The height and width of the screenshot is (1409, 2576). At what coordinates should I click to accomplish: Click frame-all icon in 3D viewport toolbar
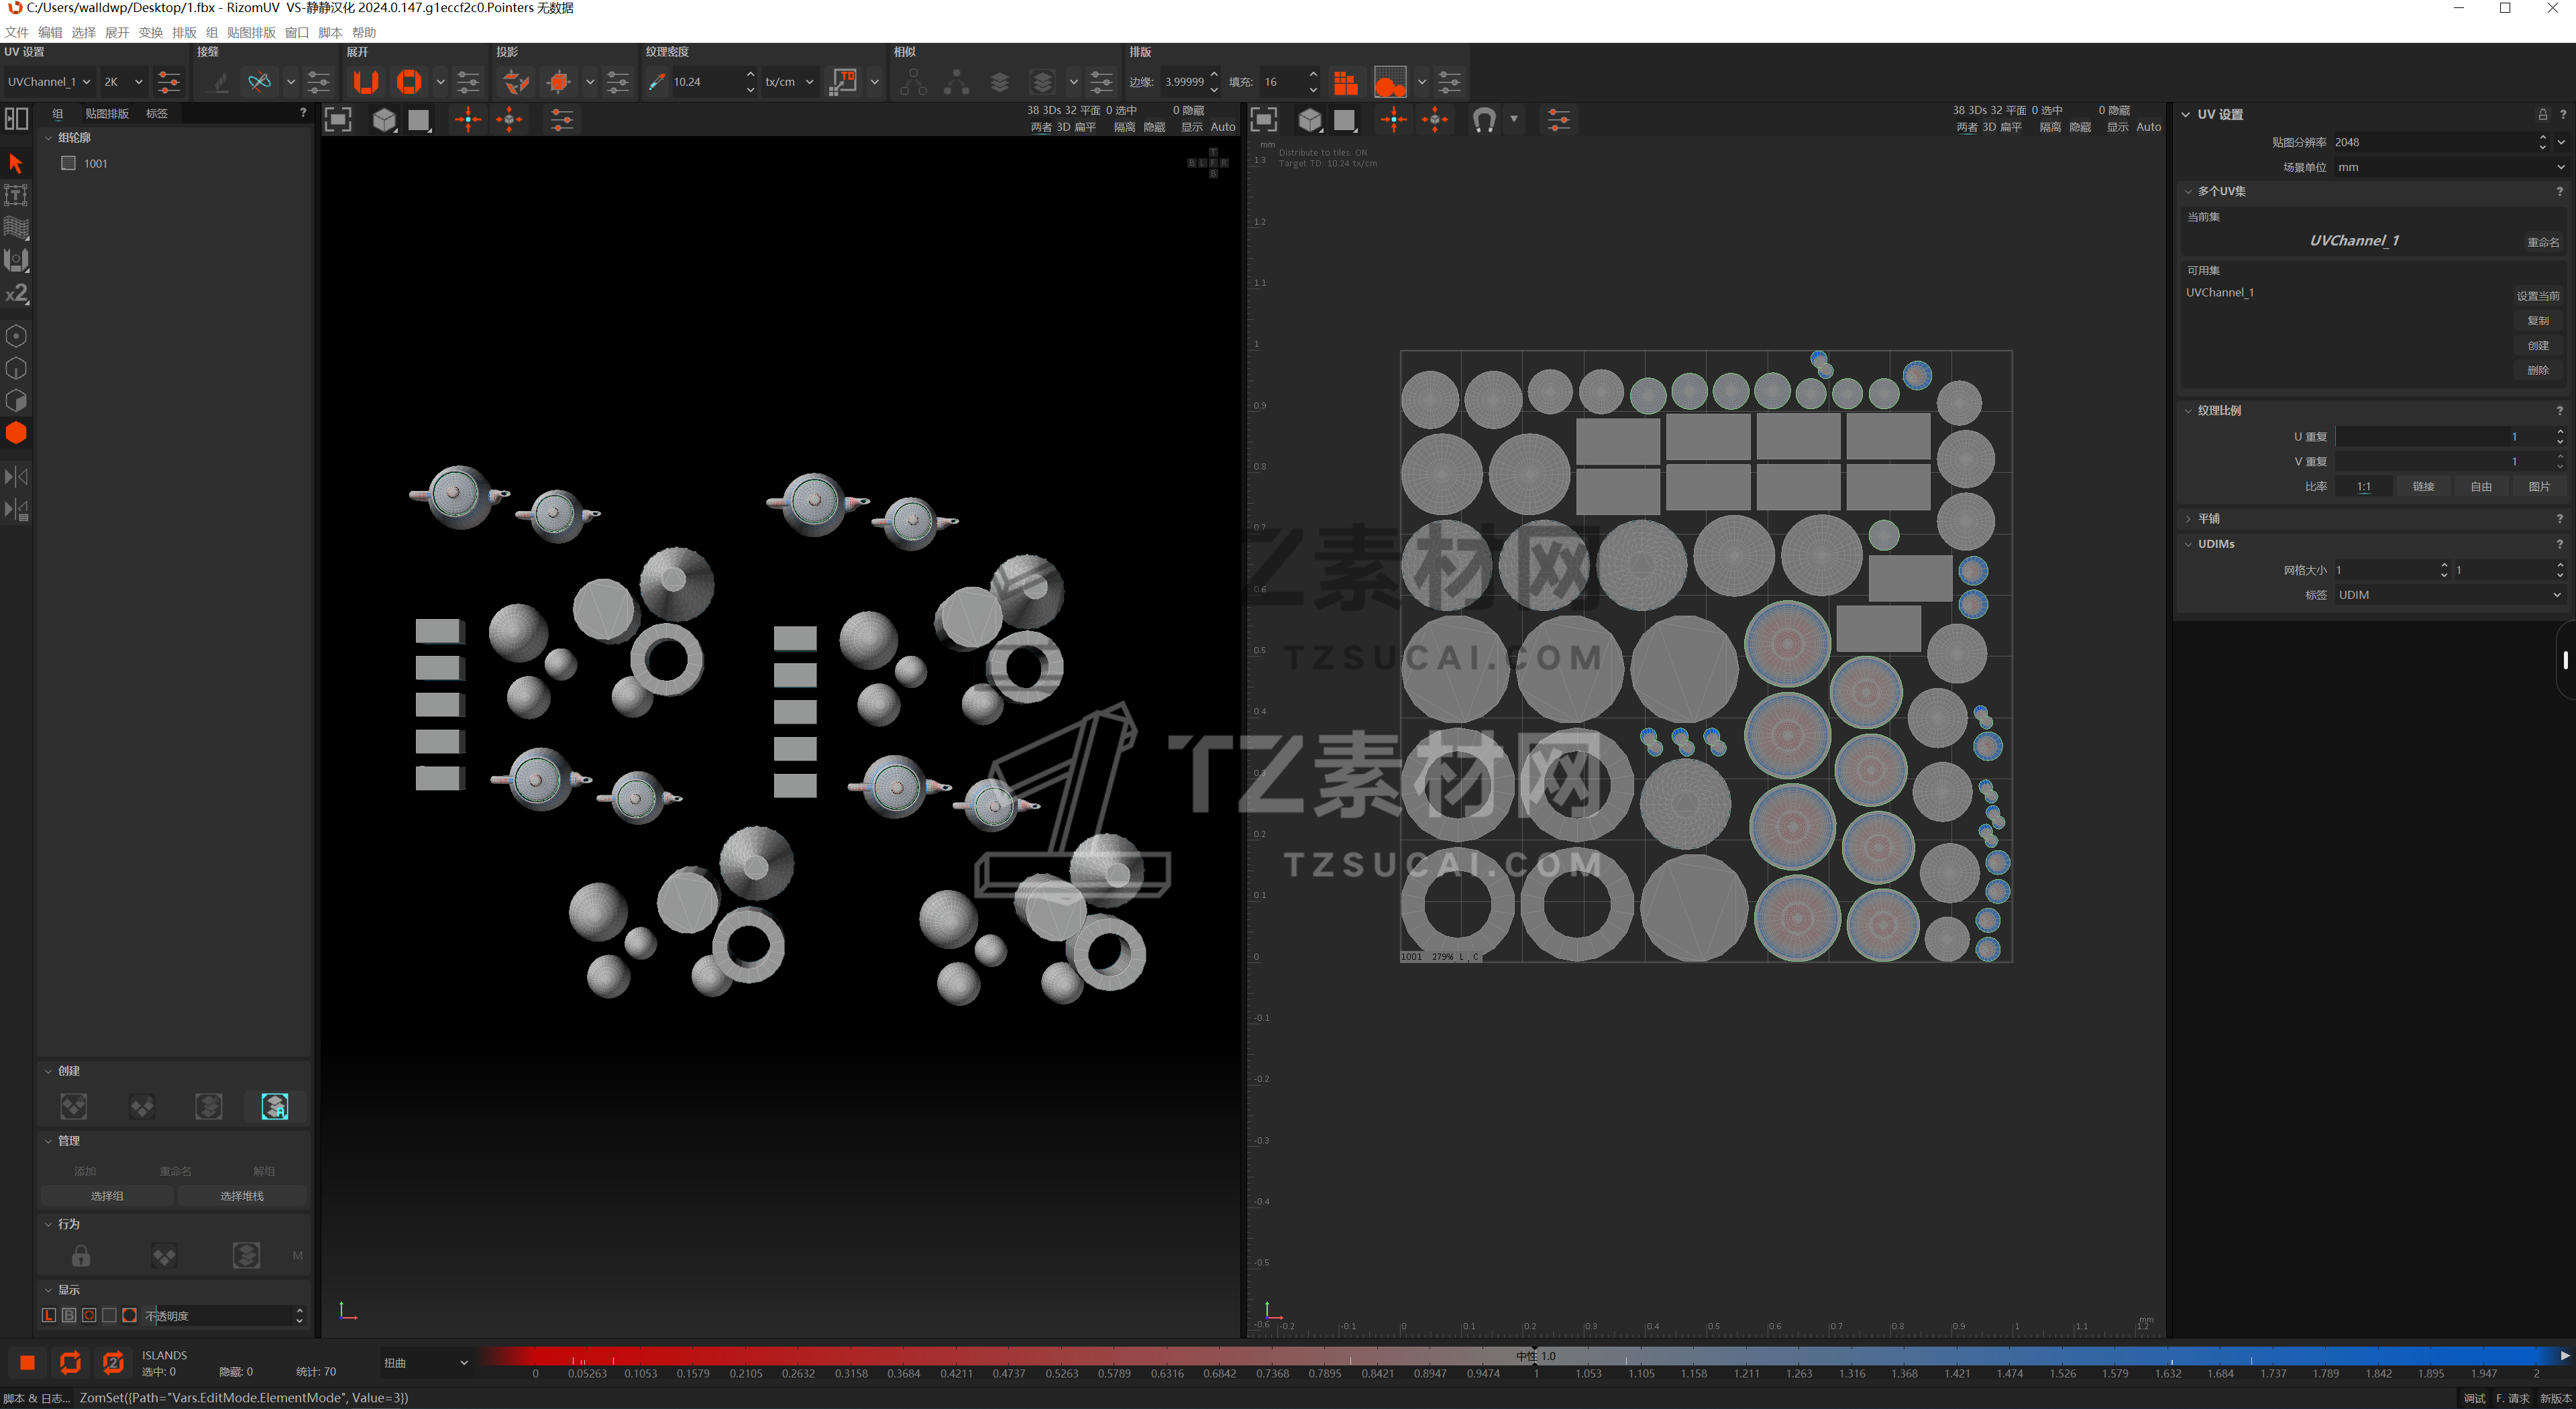click(x=338, y=121)
